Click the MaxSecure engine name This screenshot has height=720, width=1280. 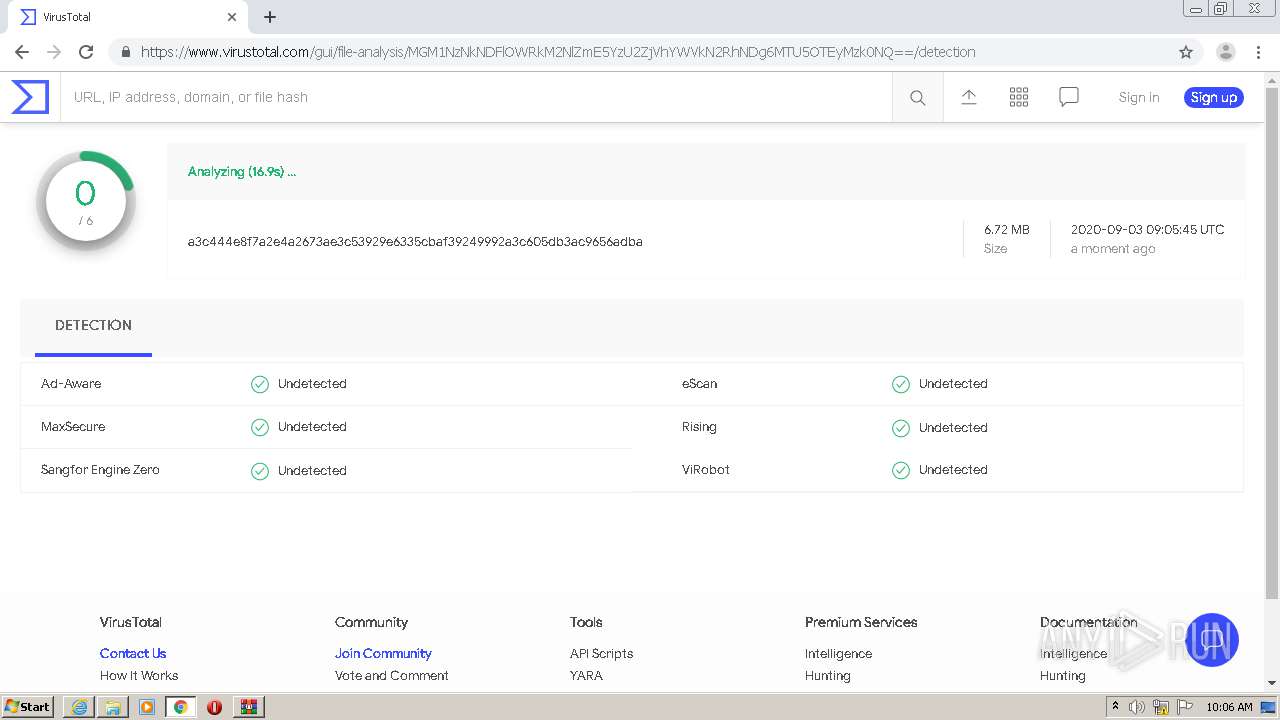(73, 427)
